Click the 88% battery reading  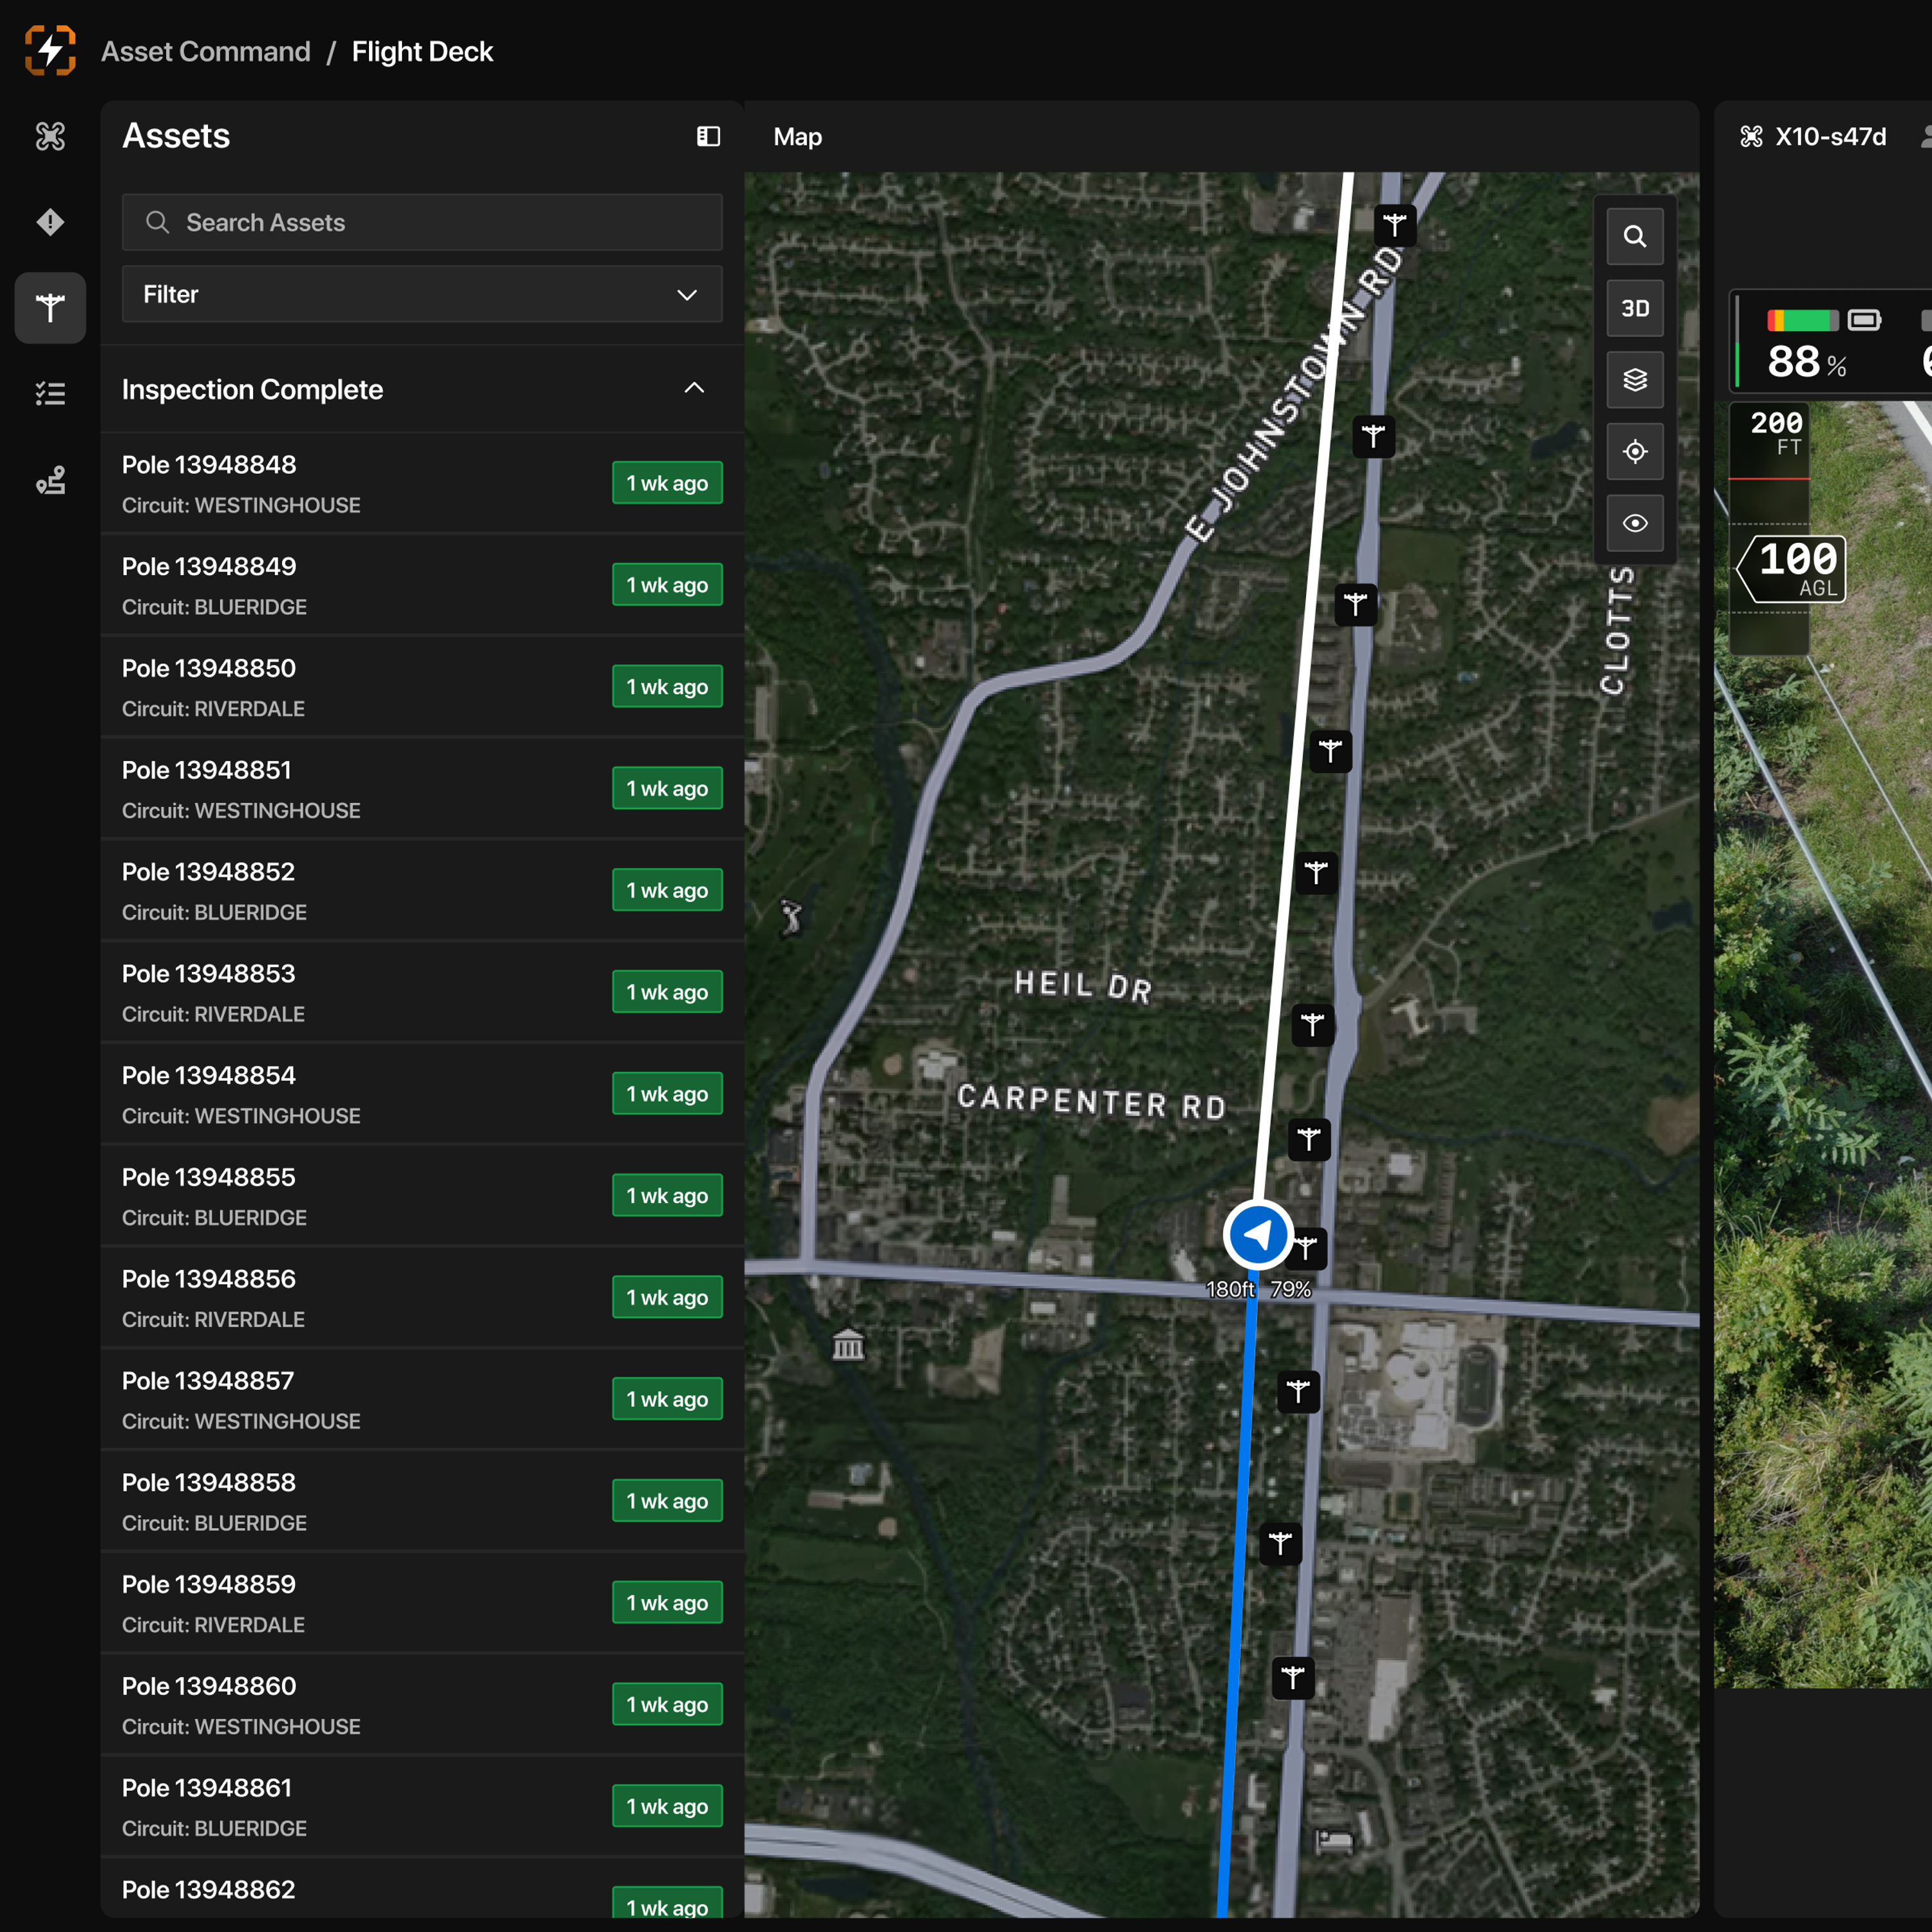[1806, 362]
